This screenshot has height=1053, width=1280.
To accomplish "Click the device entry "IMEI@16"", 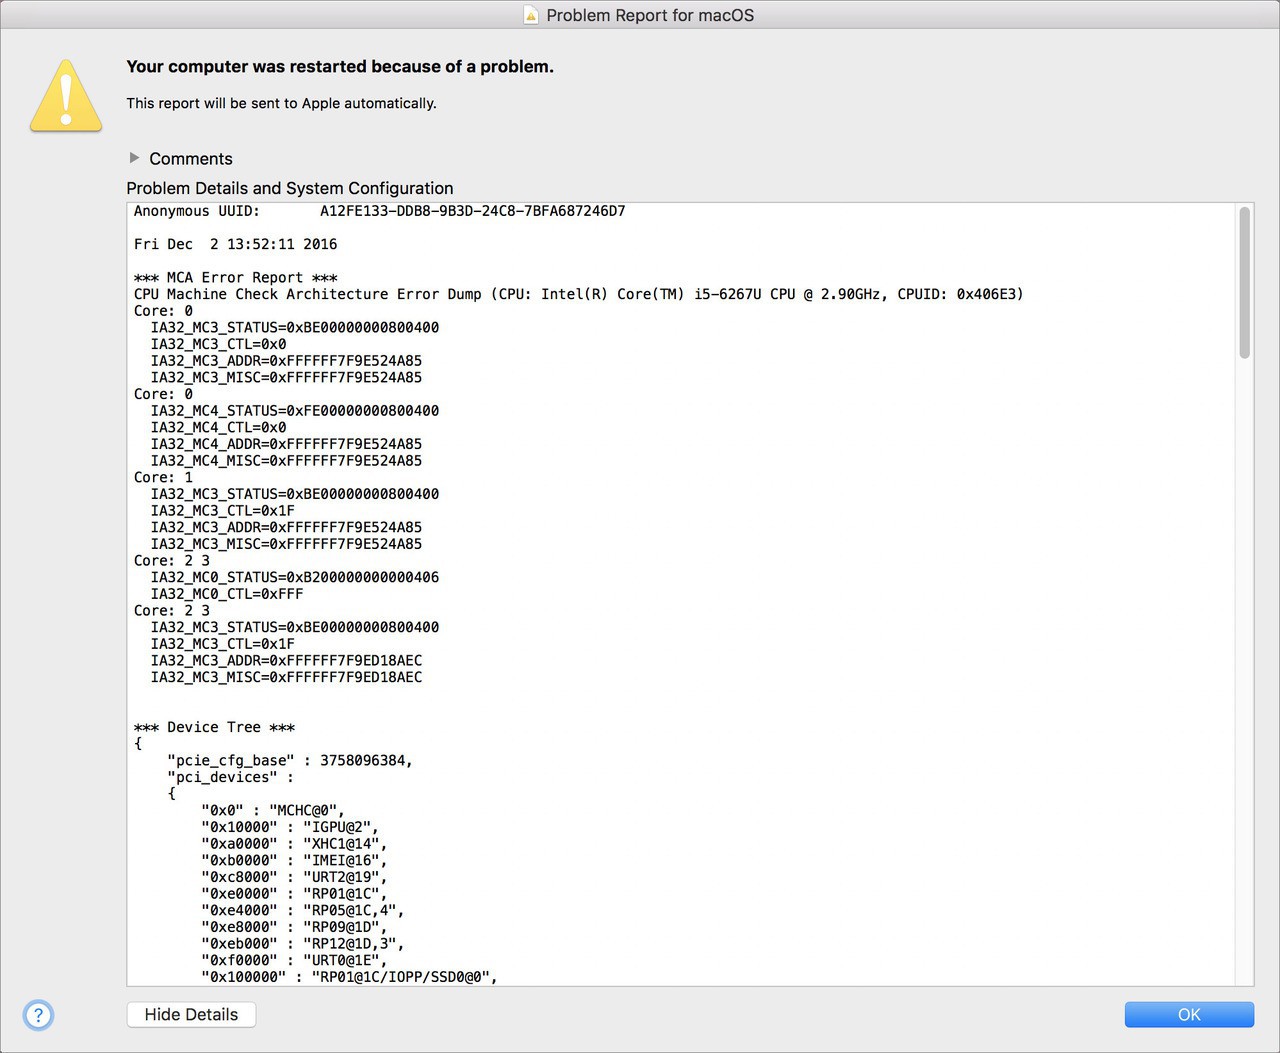I will [294, 860].
